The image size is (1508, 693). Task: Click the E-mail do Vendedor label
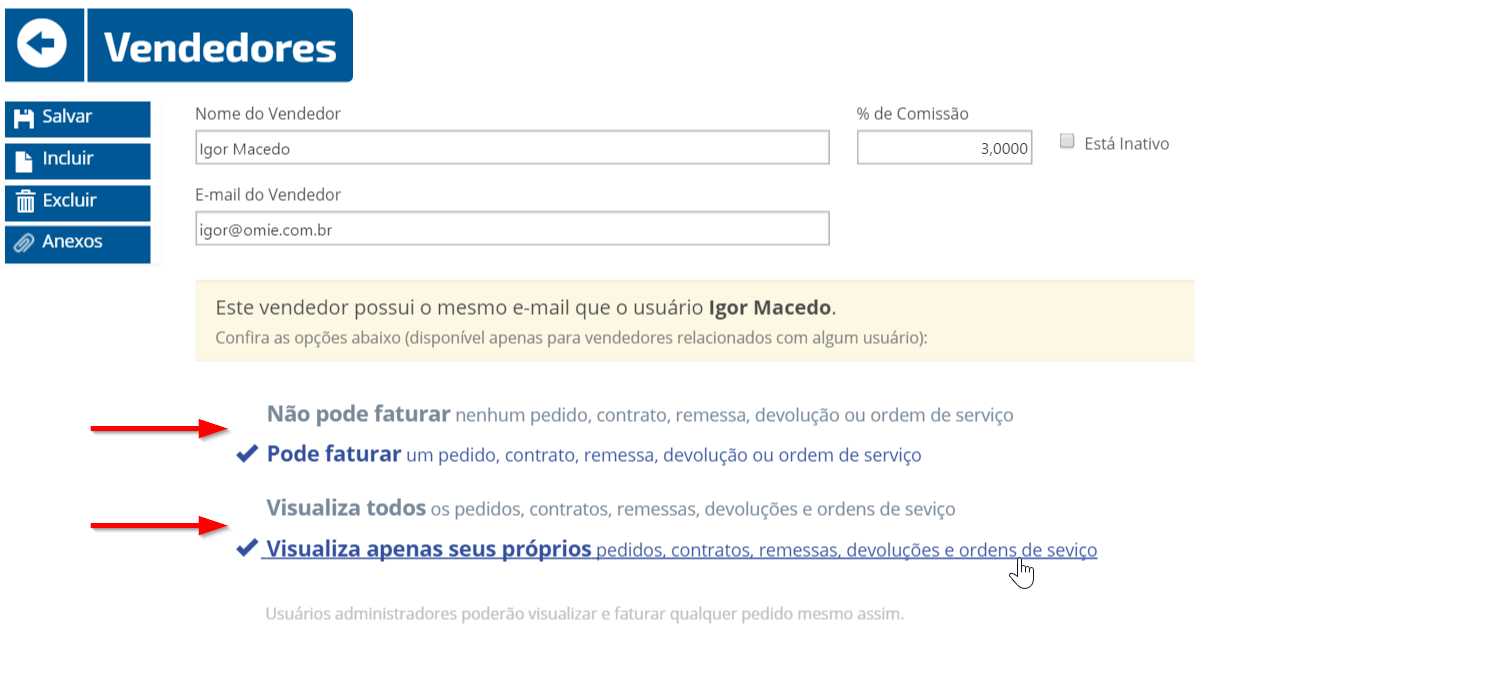[x=268, y=195]
